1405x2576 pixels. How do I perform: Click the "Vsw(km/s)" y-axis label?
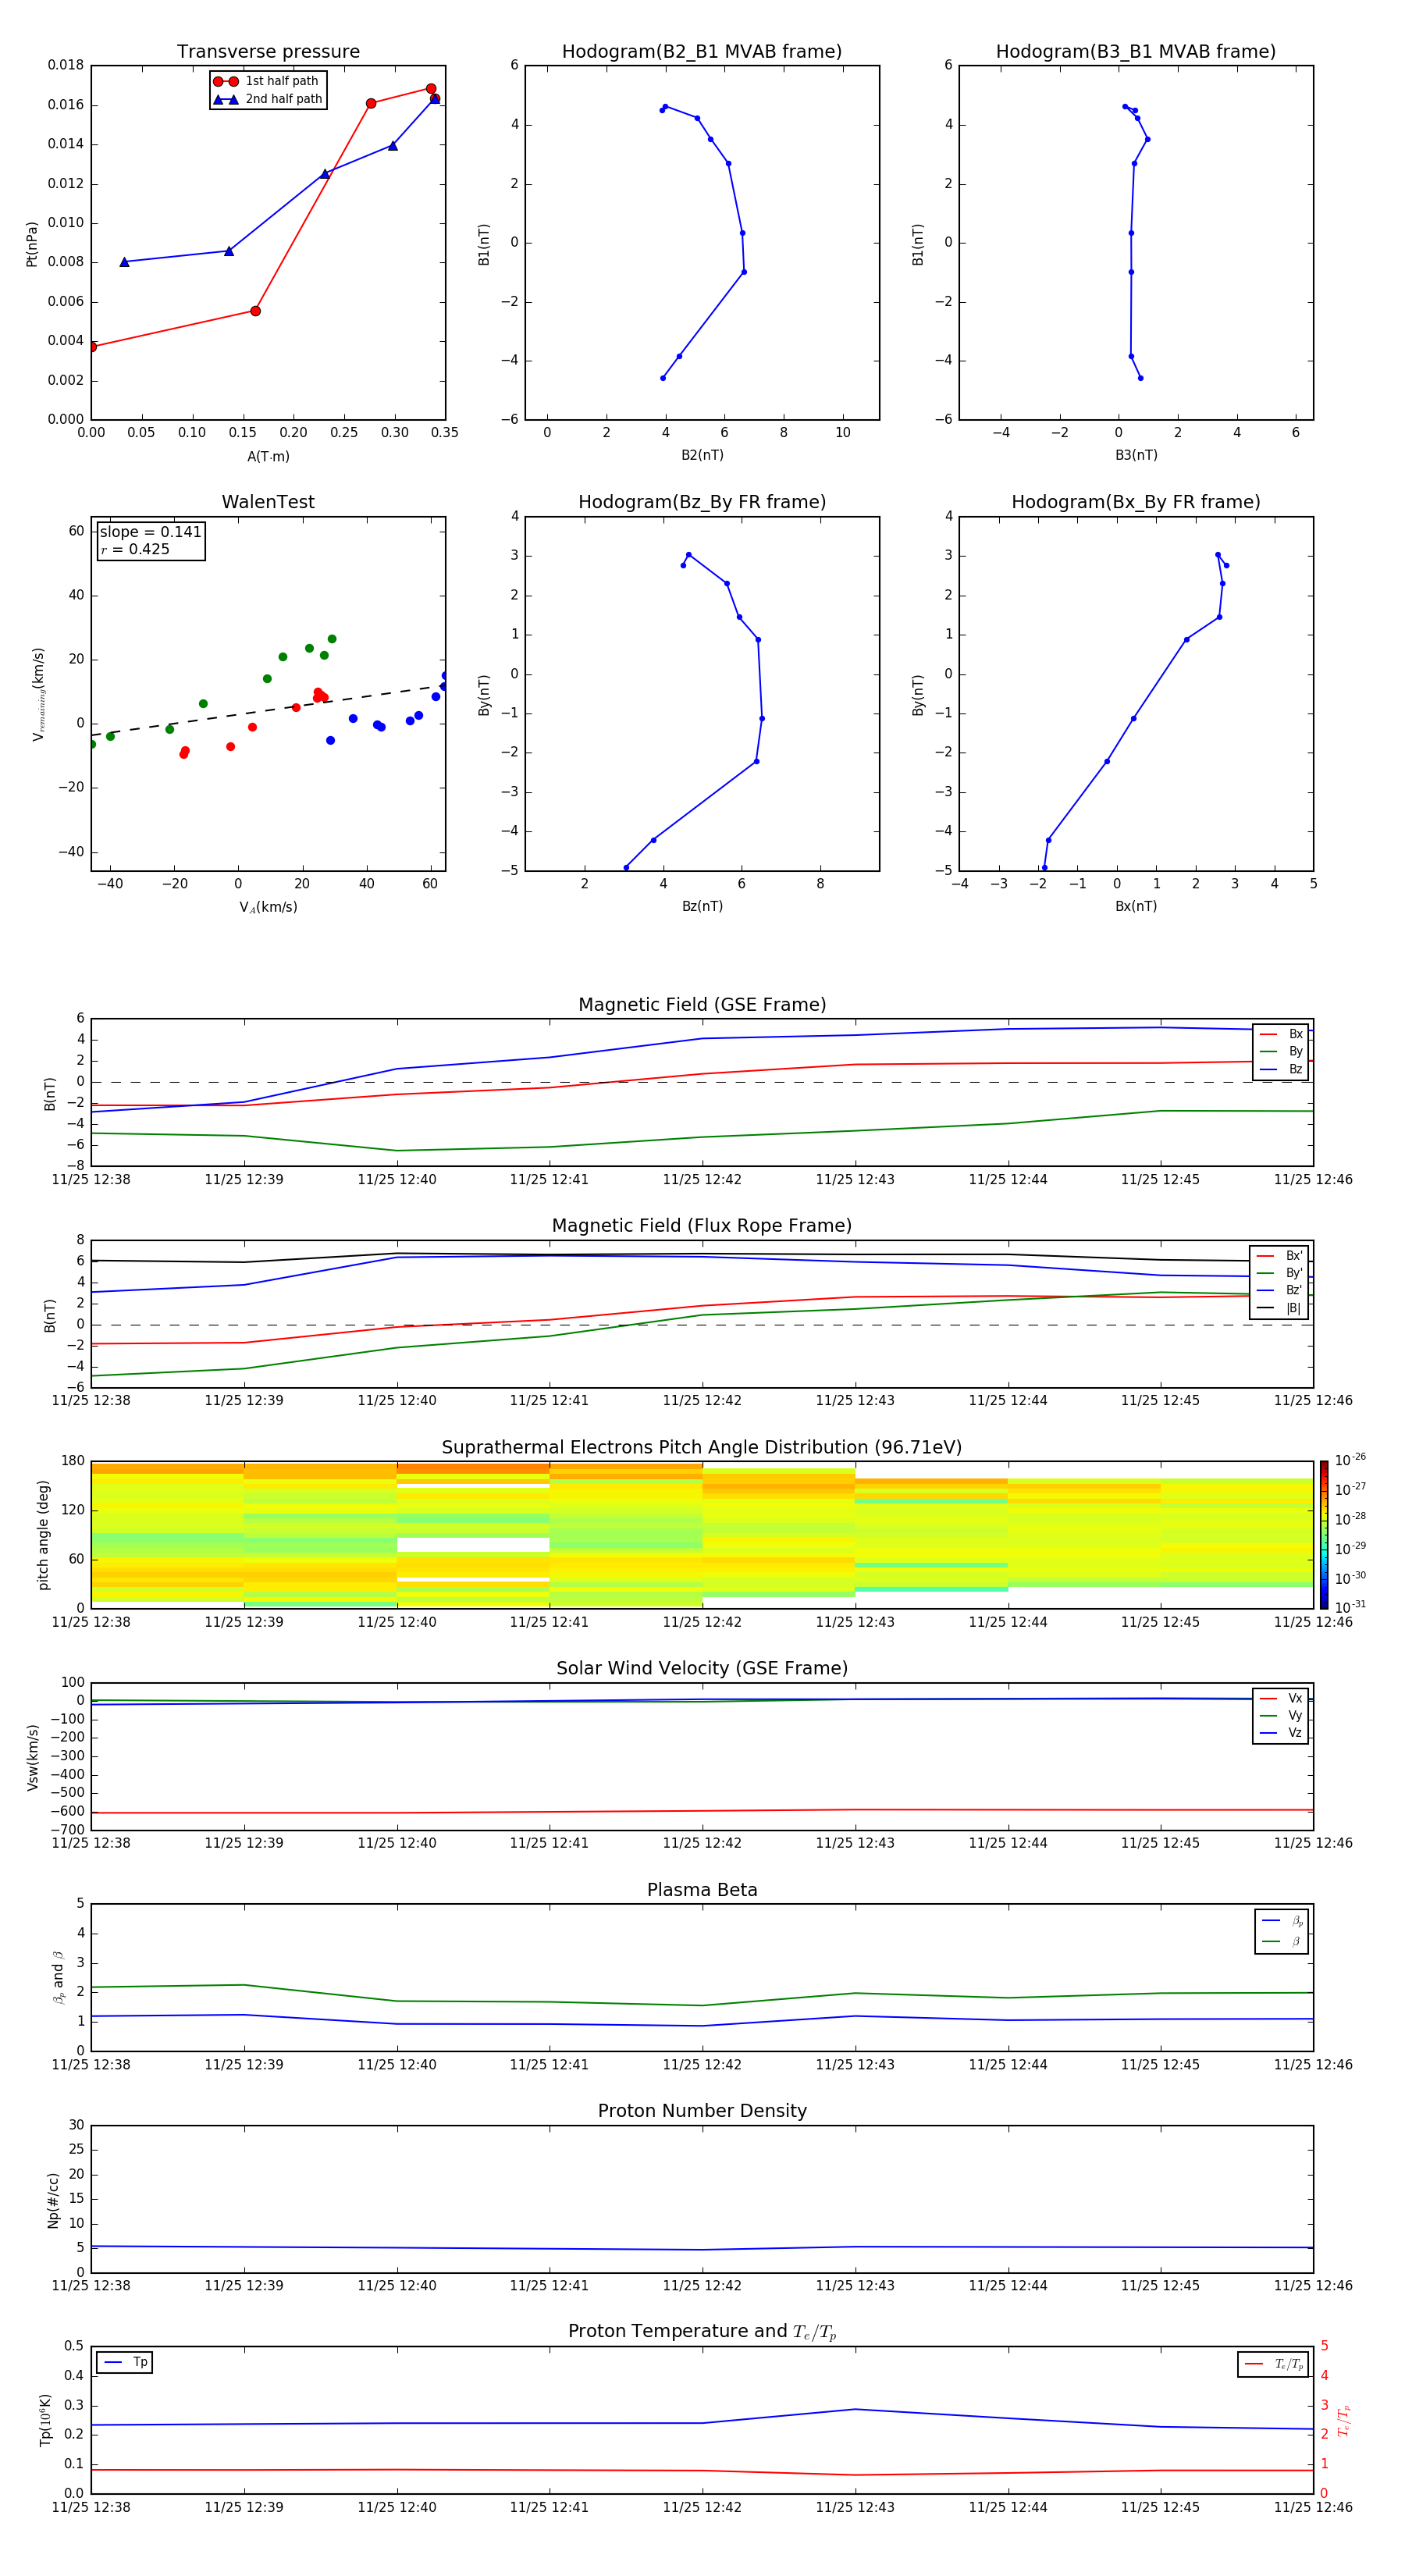32,1757
